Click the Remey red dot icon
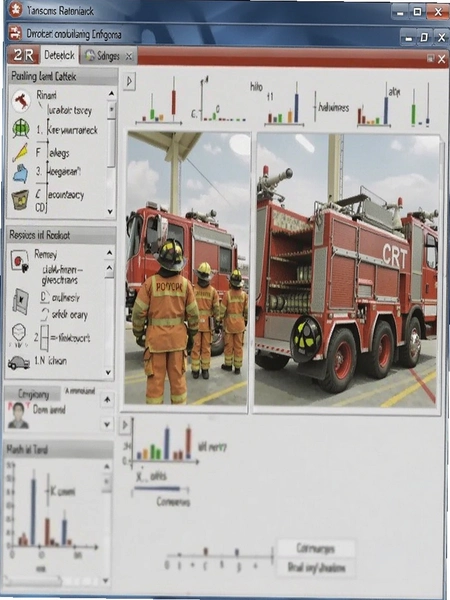The width and height of the screenshot is (450, 600). pos(20,261)
